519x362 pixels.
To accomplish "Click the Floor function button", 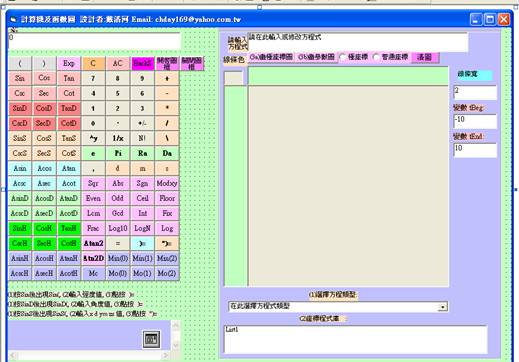I will 167,198.
